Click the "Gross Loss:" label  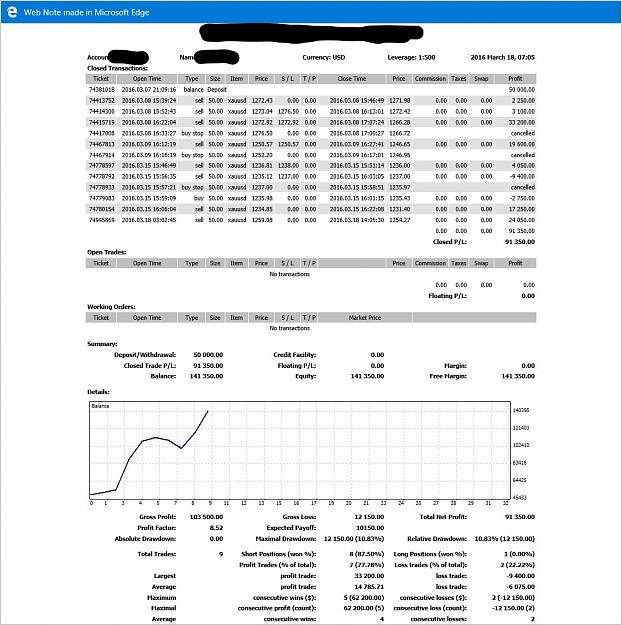pos(299,517)
